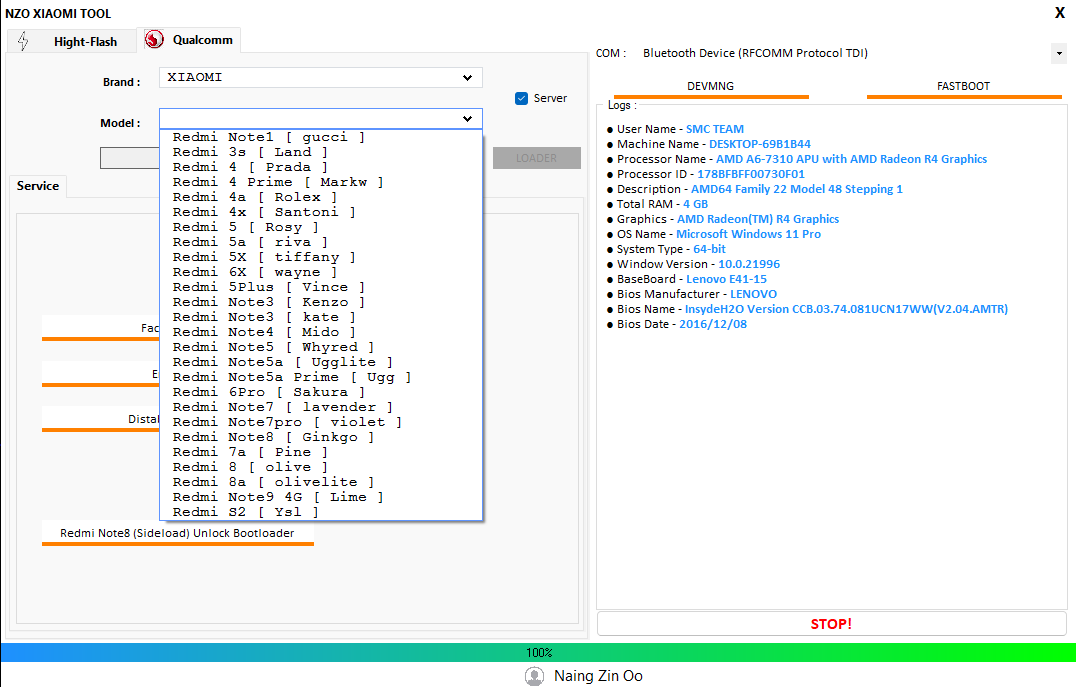1076x687 pixels.
Task: Select Redmi Note5a Prime [ Ugg ] model
Action: 320,377
